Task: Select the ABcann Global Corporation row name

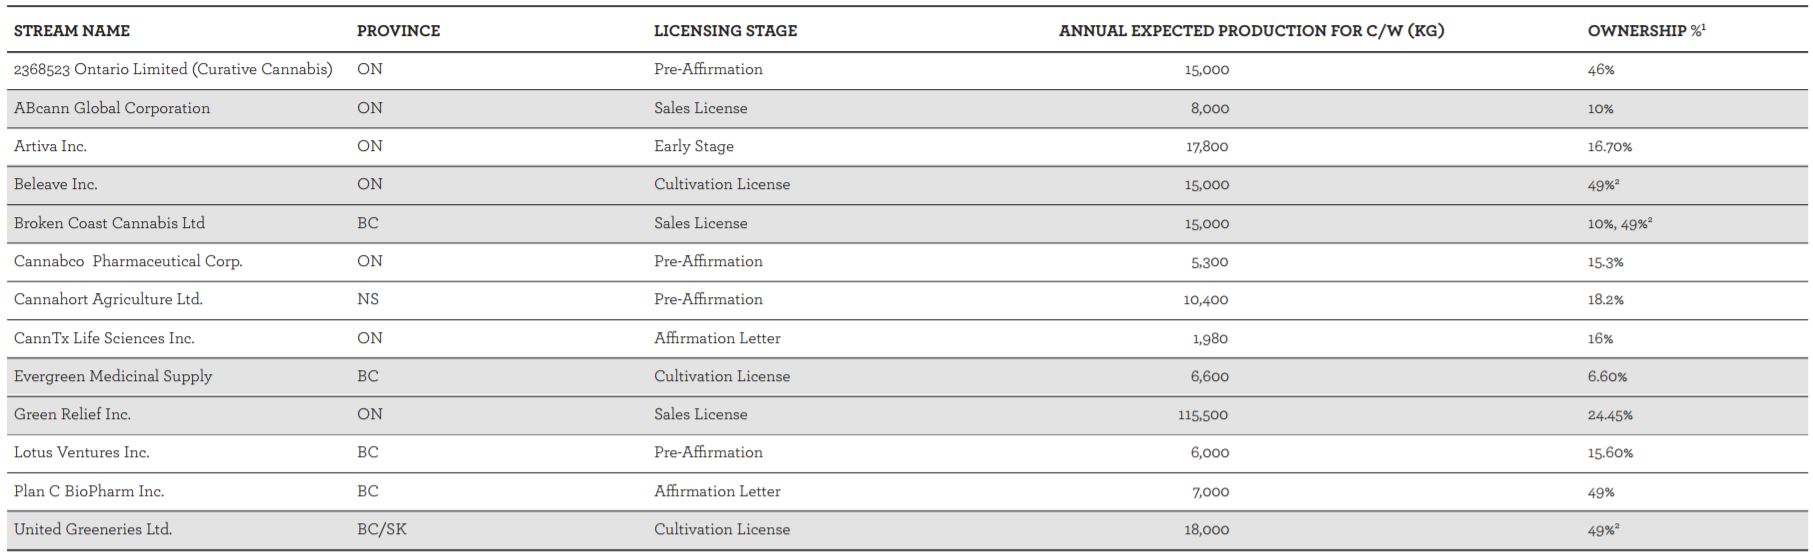Action: (112, 108)
